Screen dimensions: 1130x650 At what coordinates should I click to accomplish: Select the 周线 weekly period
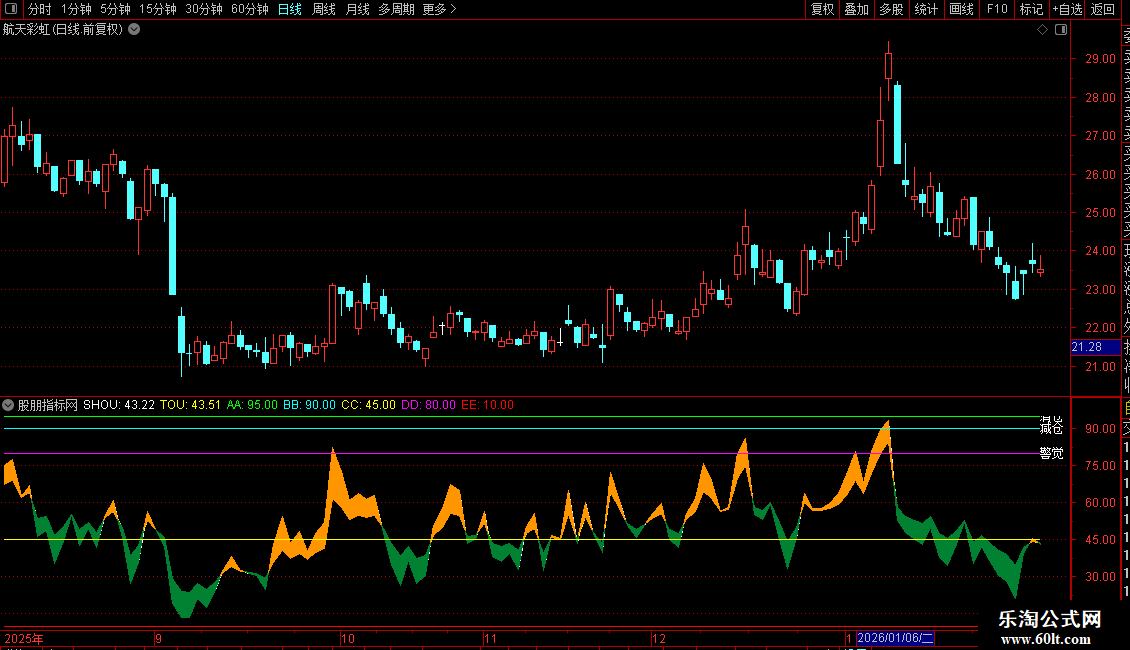coord(324,9)
